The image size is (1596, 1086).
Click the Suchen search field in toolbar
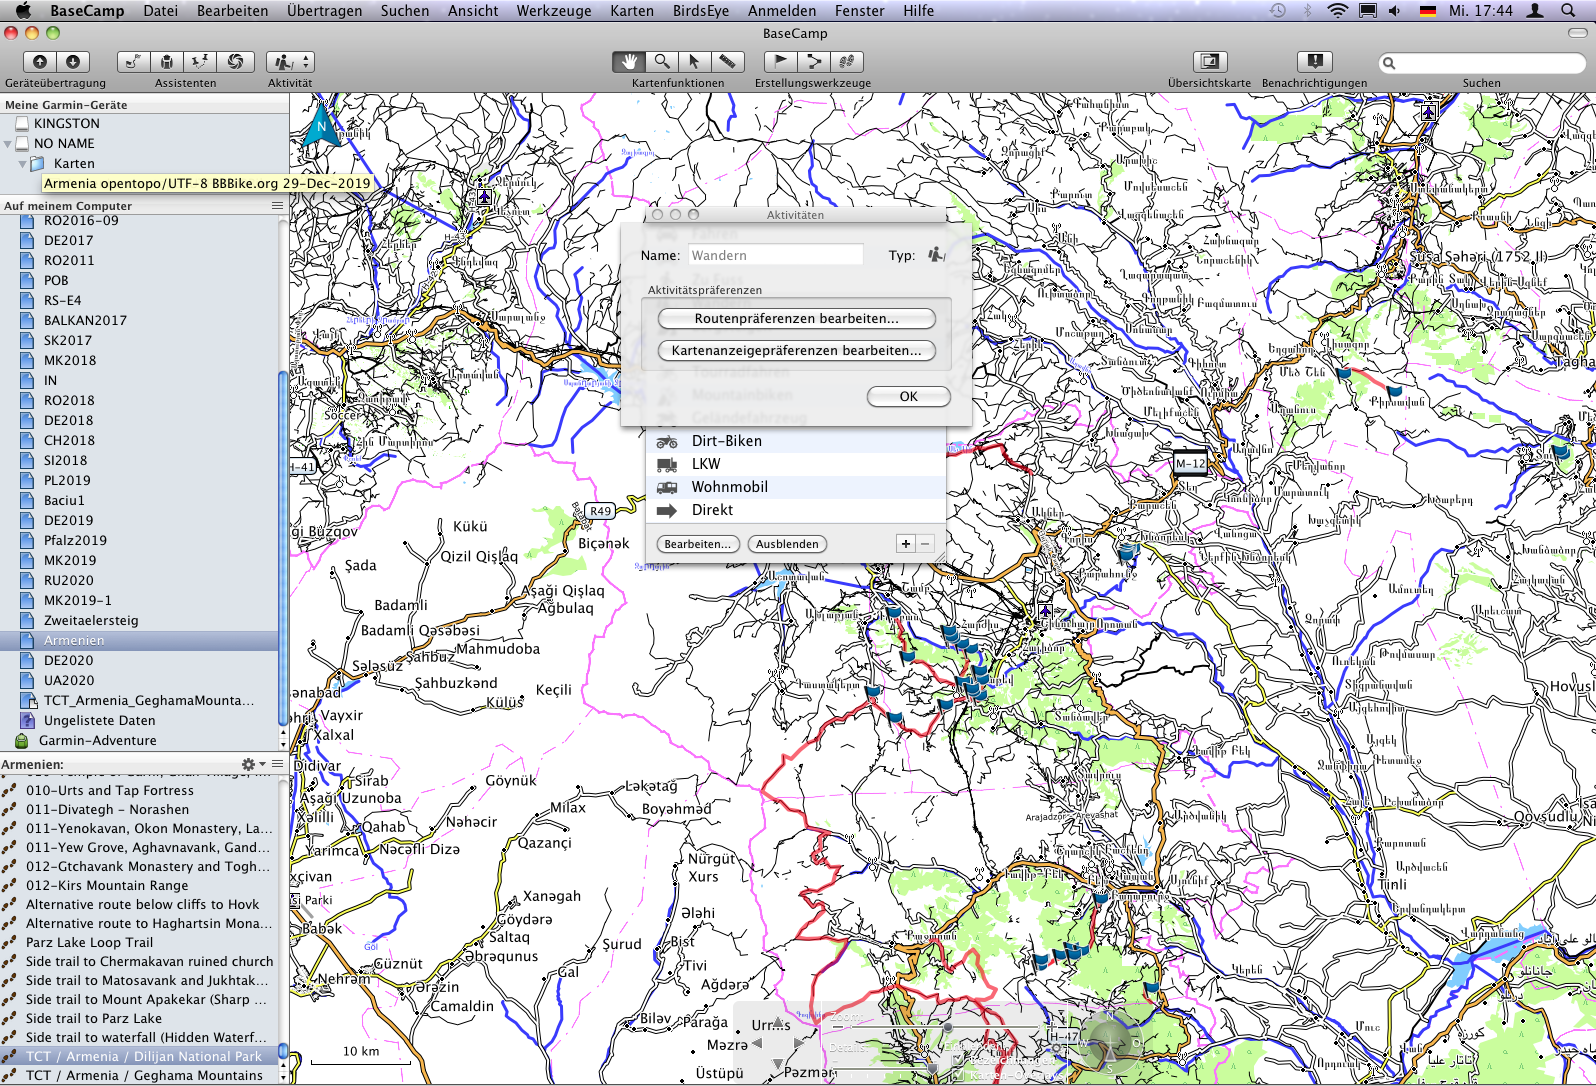pyautogui.click(x=1482, y=63)
